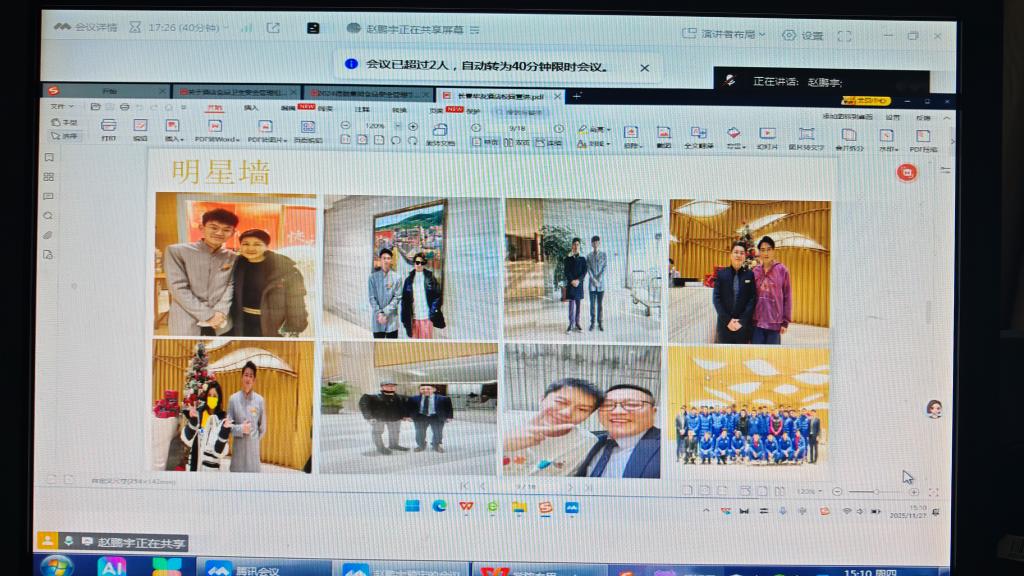Click the red floating round button

pyautogui.click(x=907, y=172)
